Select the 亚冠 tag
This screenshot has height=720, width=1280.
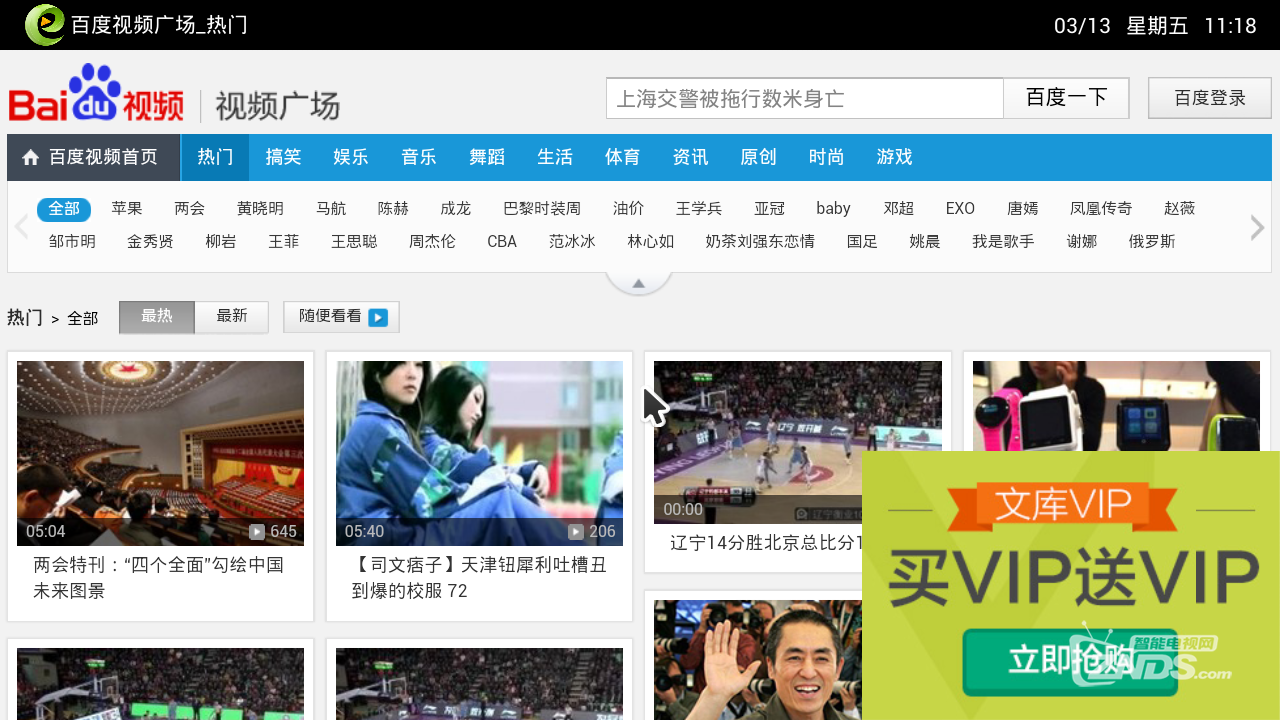click(770, 209)
